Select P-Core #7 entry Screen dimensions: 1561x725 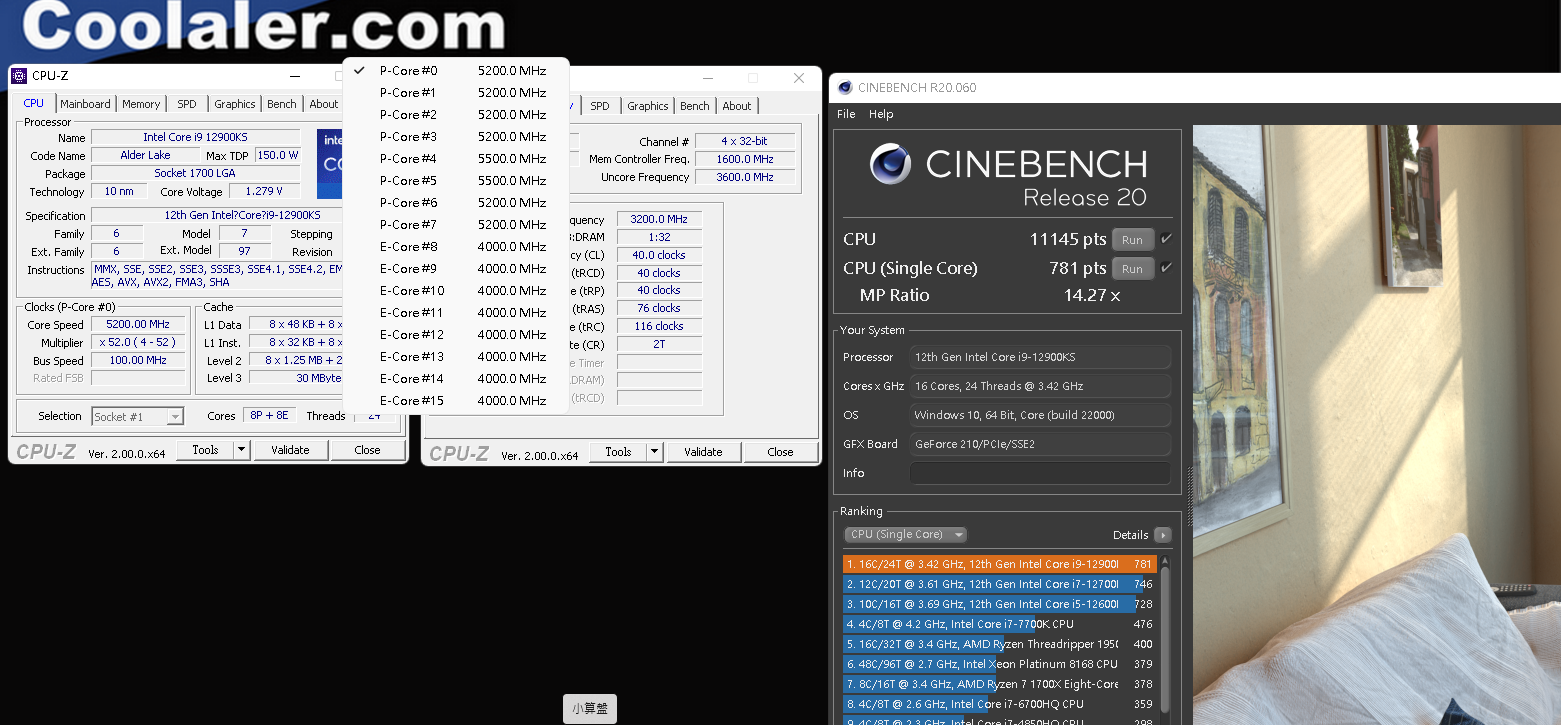tap(456, 225)
